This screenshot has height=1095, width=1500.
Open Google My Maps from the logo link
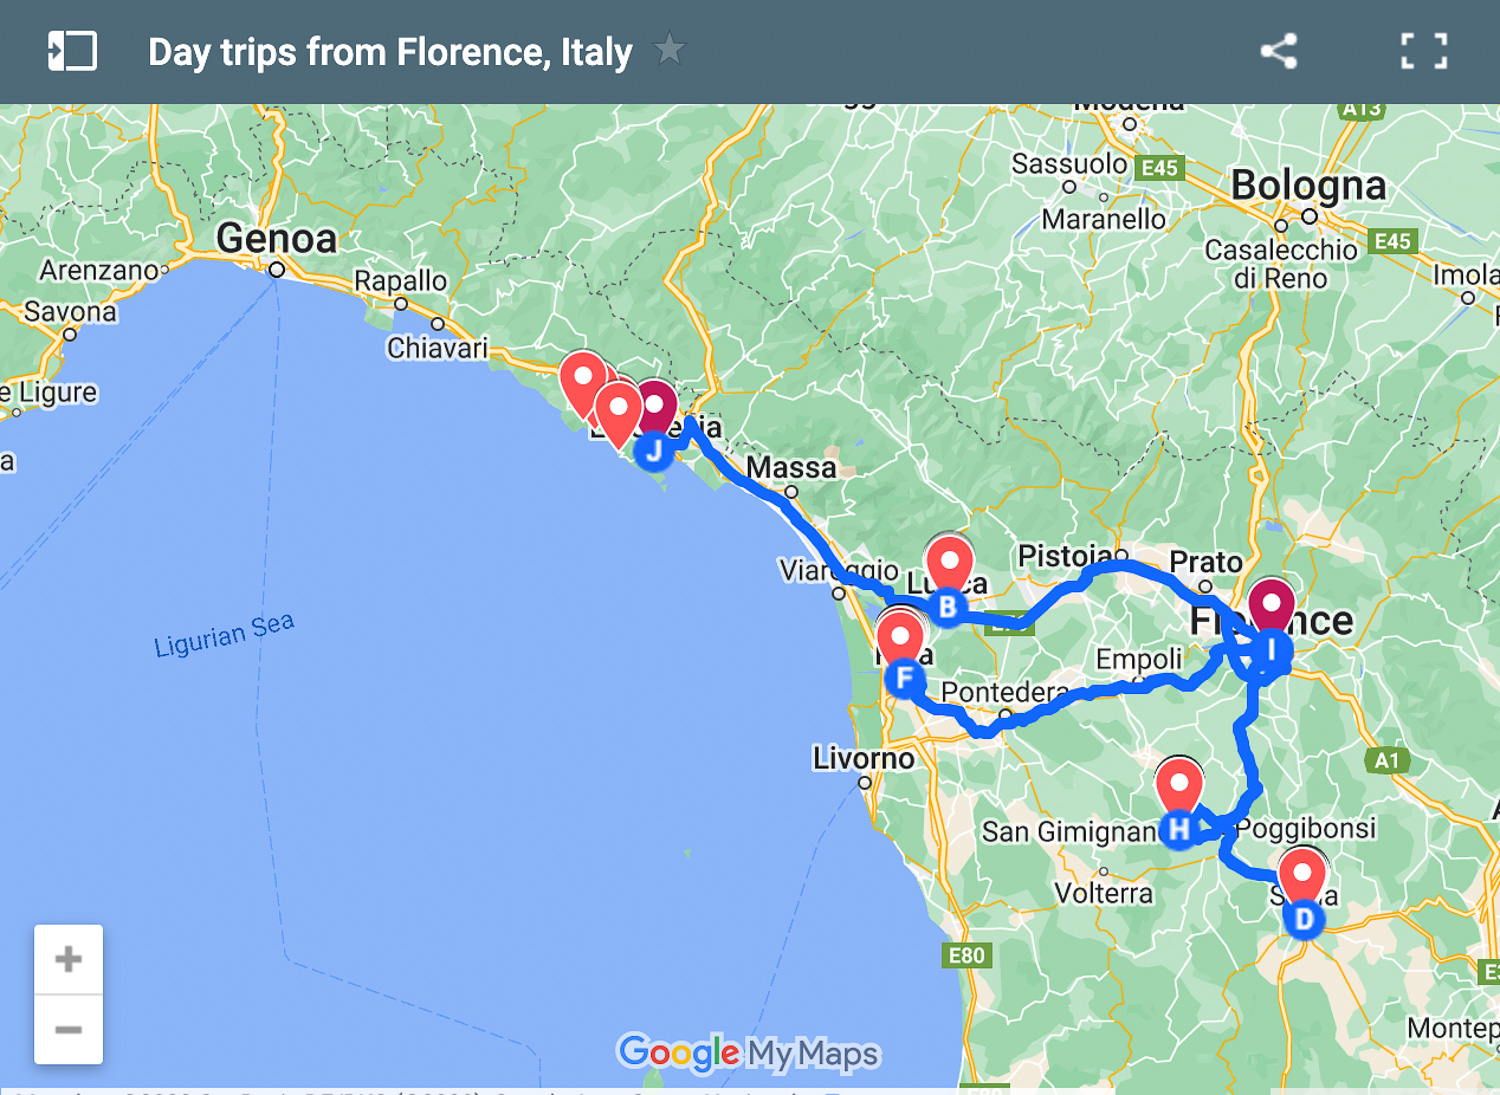(748, 1052)
